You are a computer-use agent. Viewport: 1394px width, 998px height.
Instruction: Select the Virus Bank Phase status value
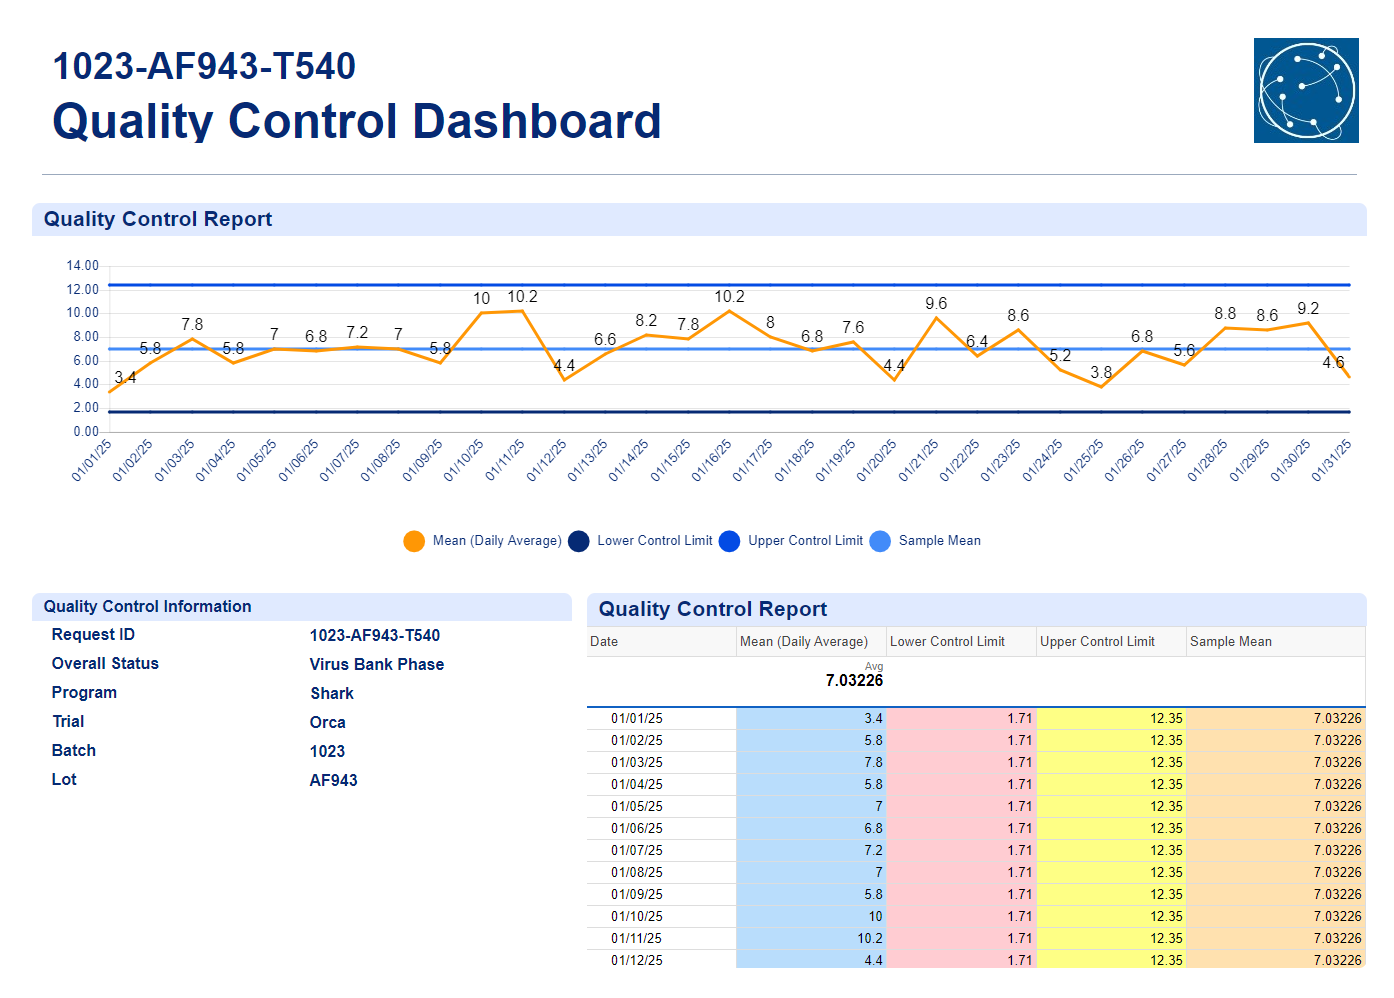(377, 665)
